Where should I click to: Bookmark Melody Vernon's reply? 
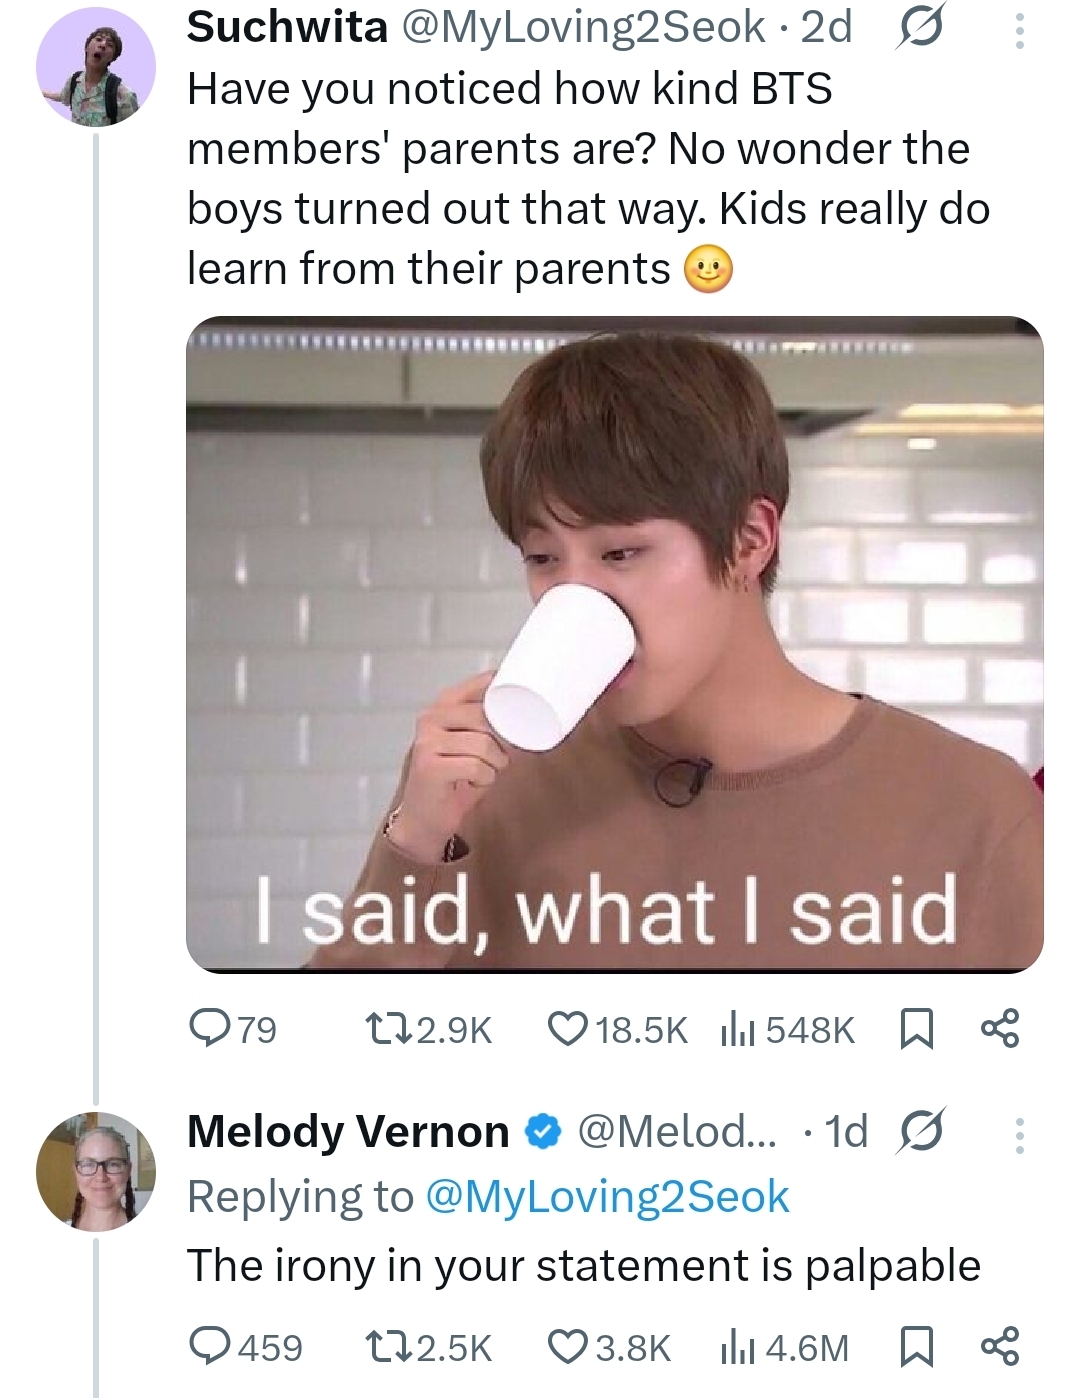coord(917,1346)
